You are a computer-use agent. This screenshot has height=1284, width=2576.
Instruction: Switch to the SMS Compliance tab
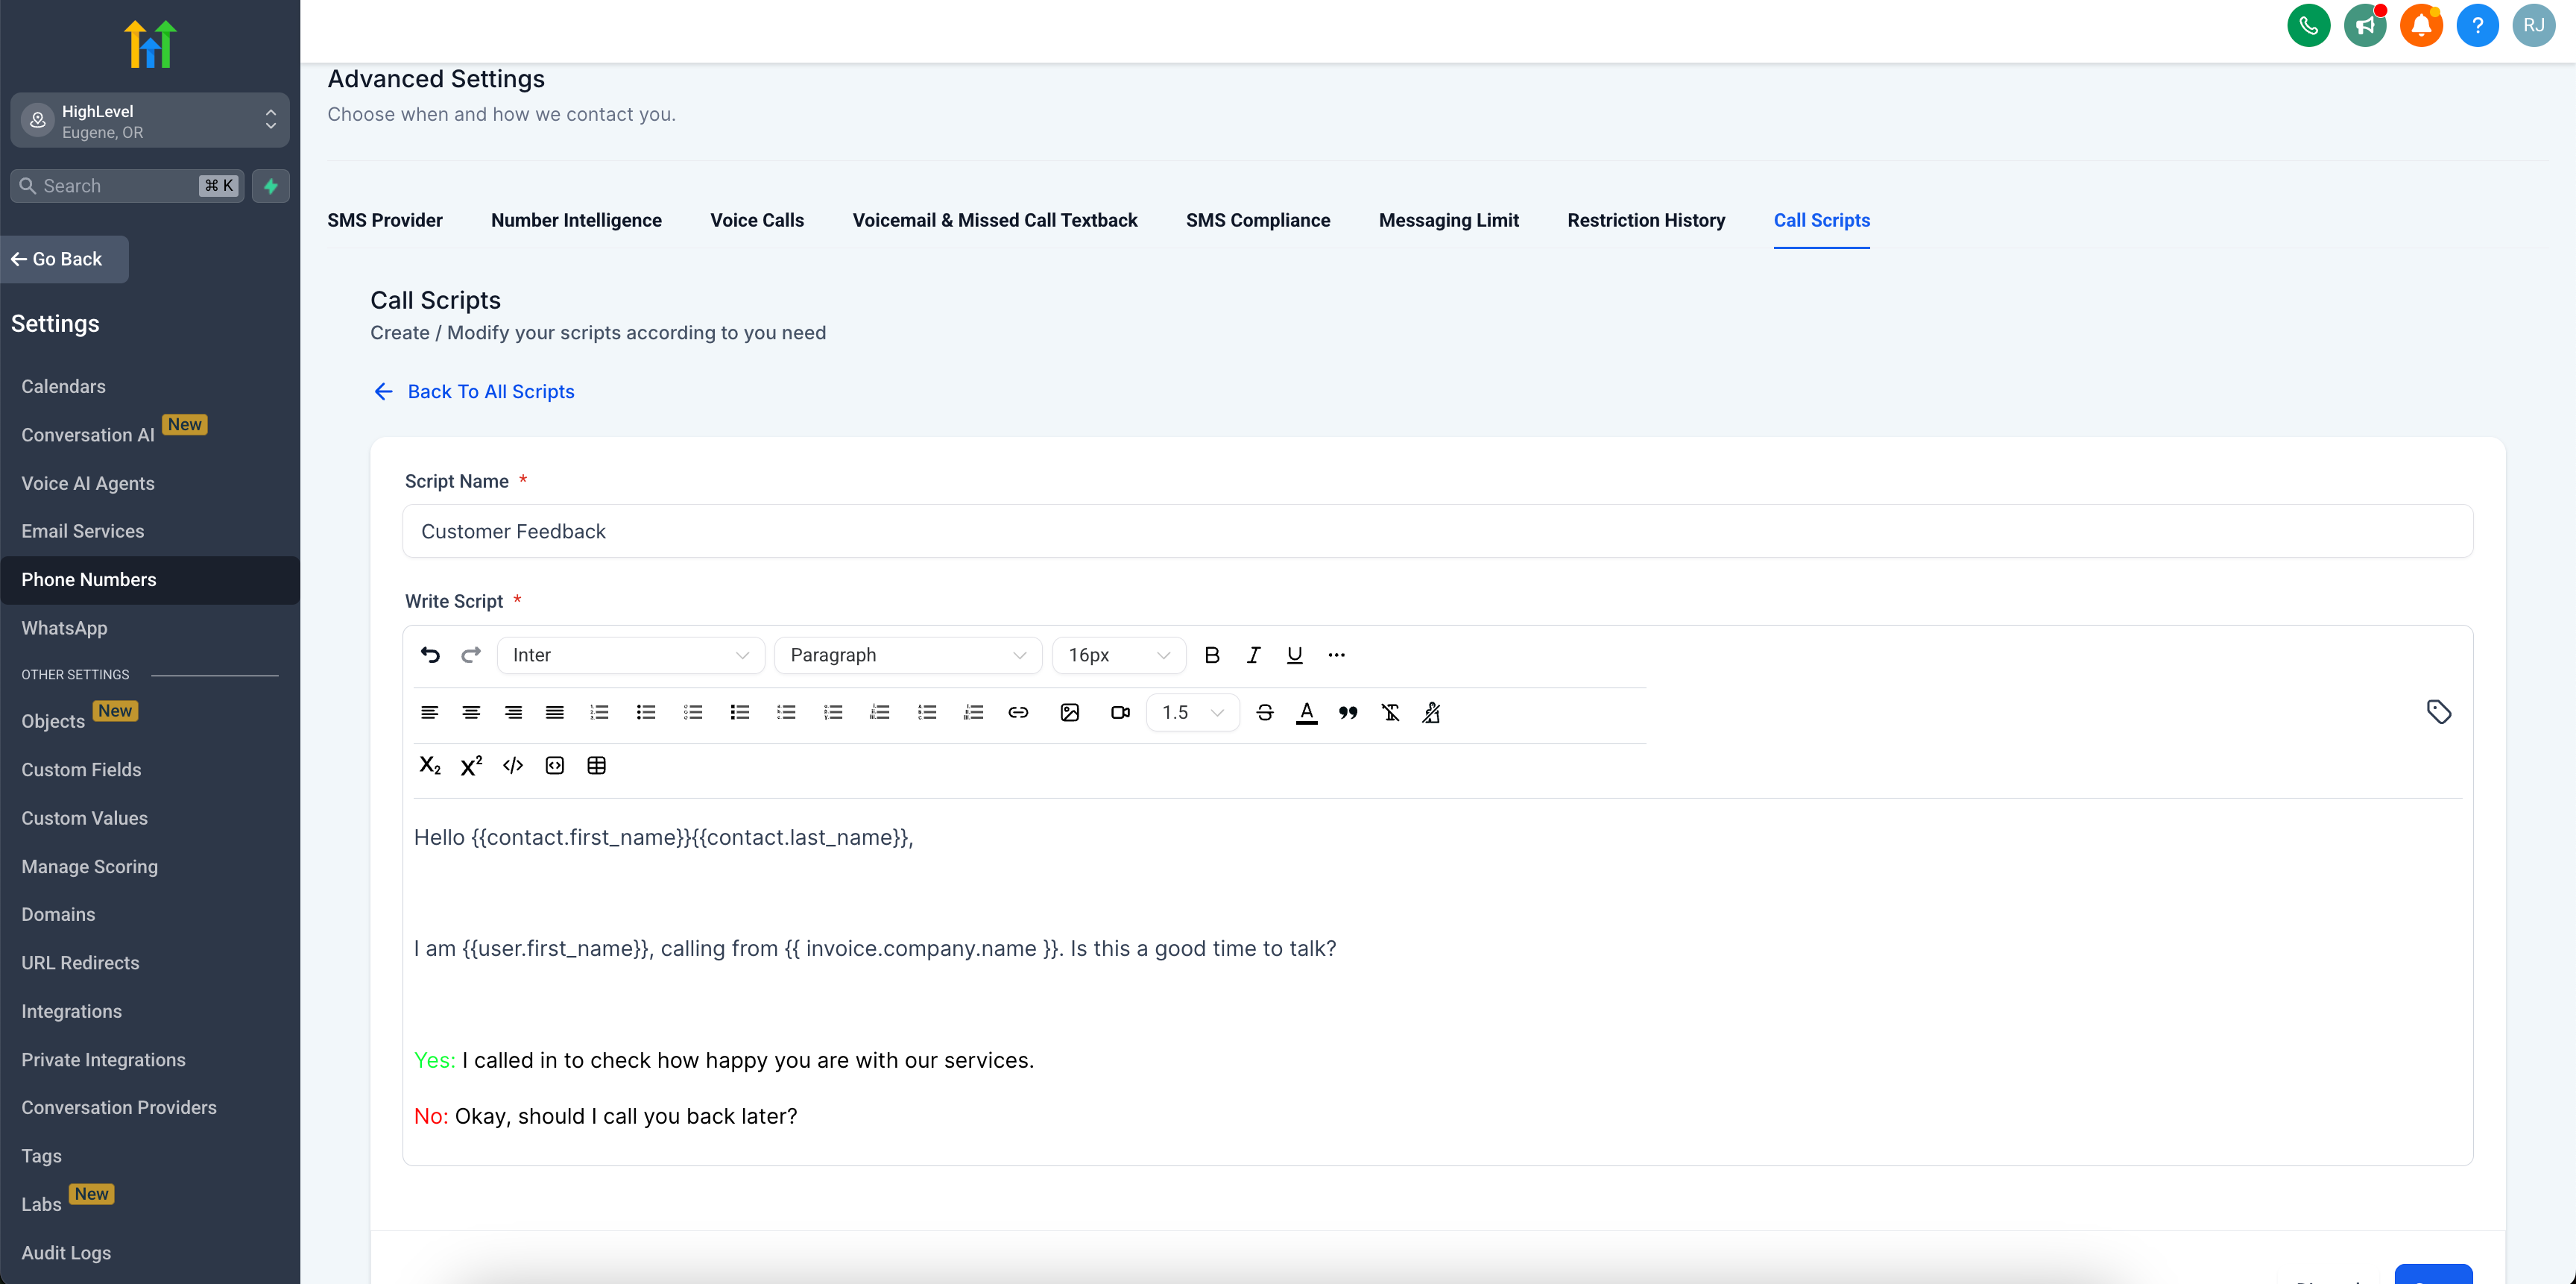pos(1257,220)
